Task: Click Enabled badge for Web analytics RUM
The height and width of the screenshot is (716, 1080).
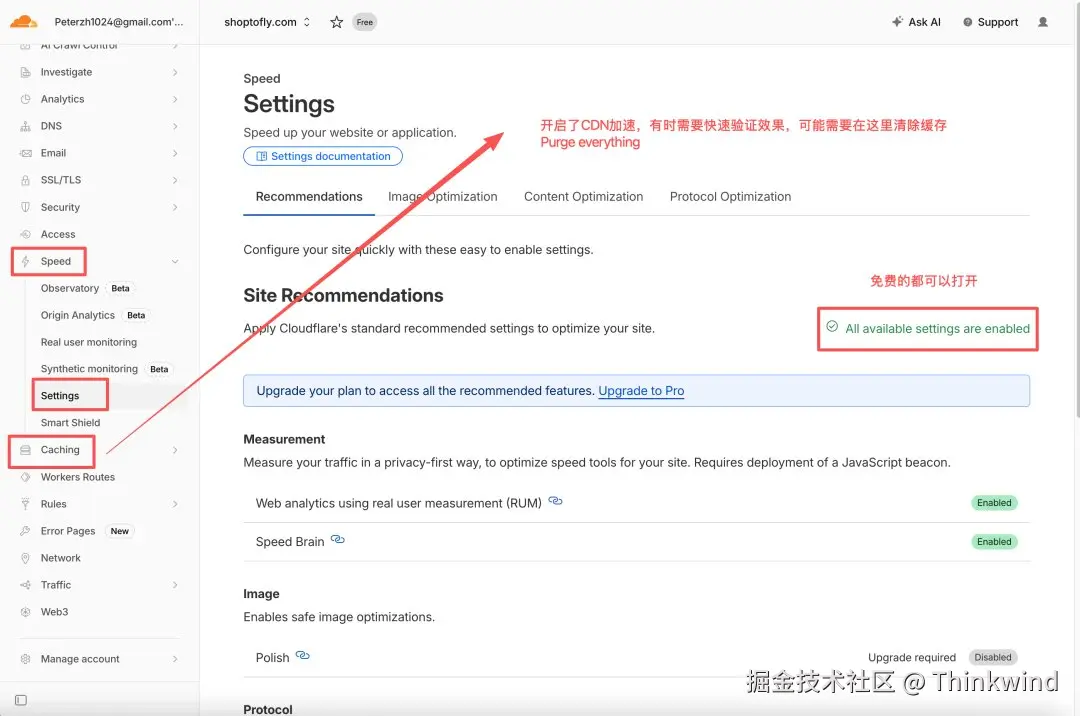Action: pos(994,503)
